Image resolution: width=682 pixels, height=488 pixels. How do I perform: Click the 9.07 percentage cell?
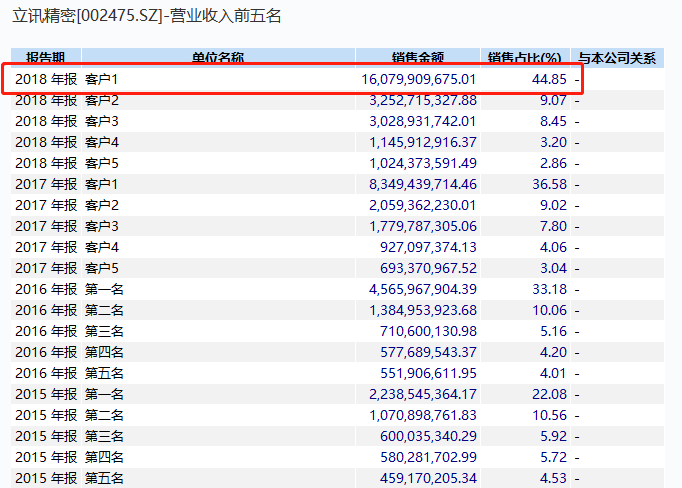tap(553, 100)
